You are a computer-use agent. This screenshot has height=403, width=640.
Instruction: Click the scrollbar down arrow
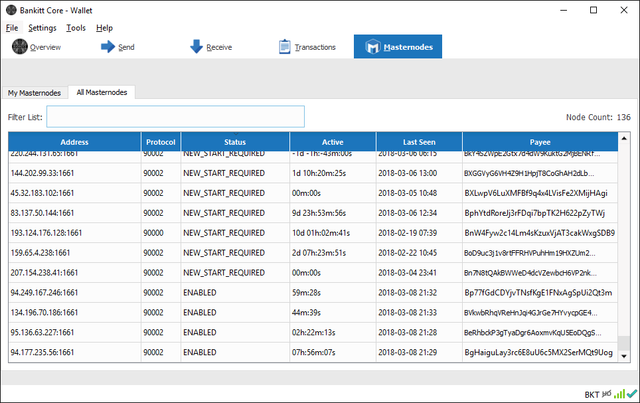click(624, 356)
